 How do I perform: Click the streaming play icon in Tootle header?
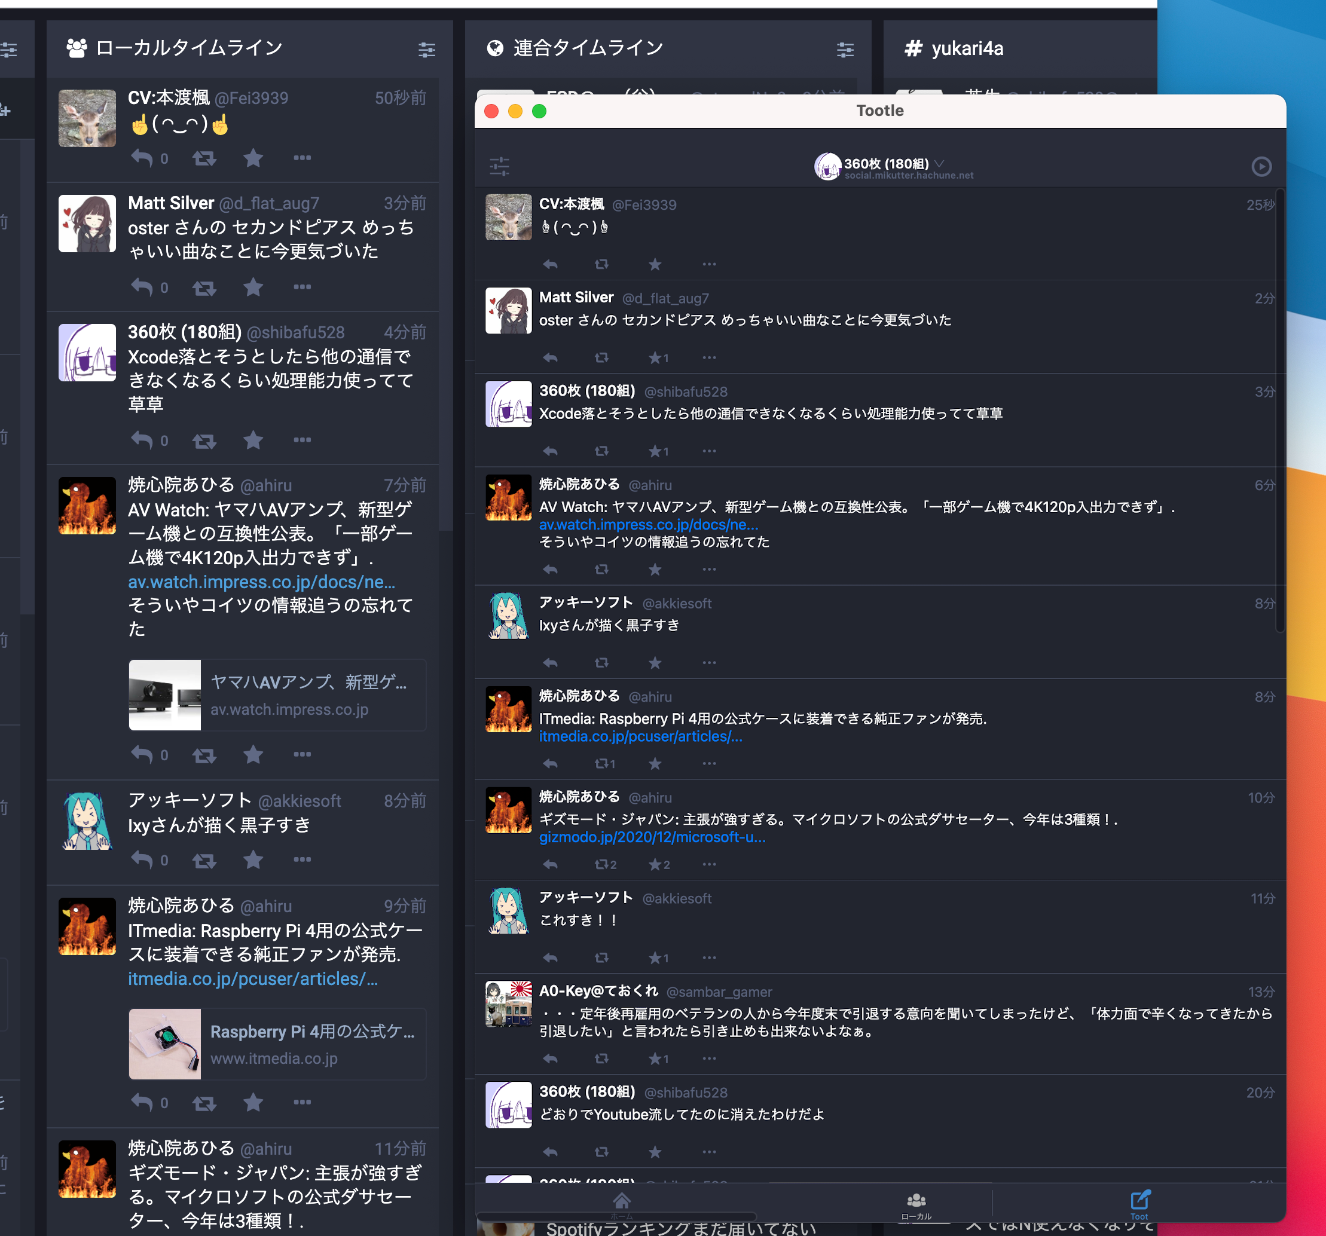[x=1261, y=167]
